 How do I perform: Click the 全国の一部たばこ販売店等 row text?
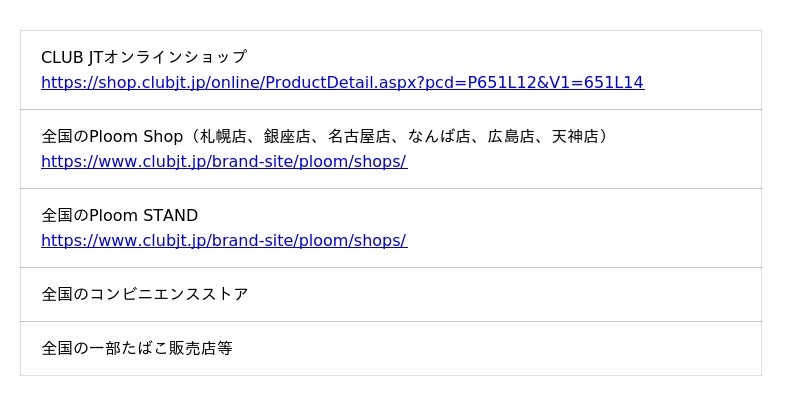tap(136, 349)
